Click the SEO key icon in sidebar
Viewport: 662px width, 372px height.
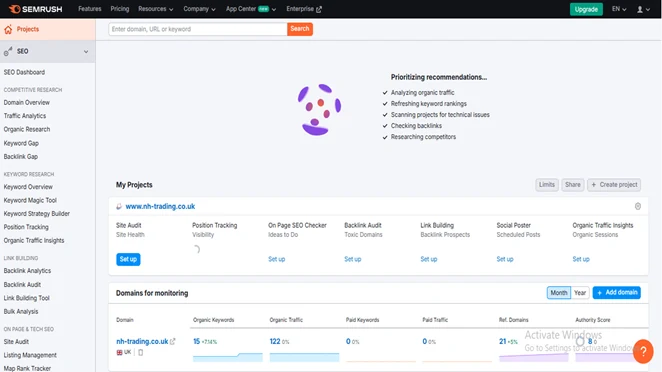click(x=8, y=52)
